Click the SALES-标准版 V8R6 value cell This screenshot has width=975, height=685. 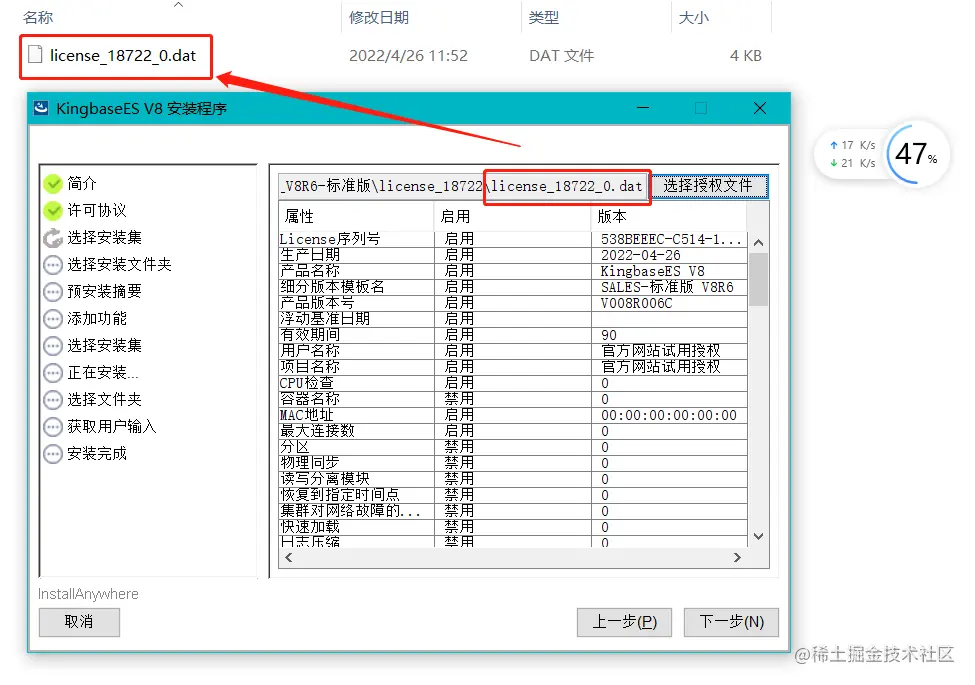(x=670, y=287)
